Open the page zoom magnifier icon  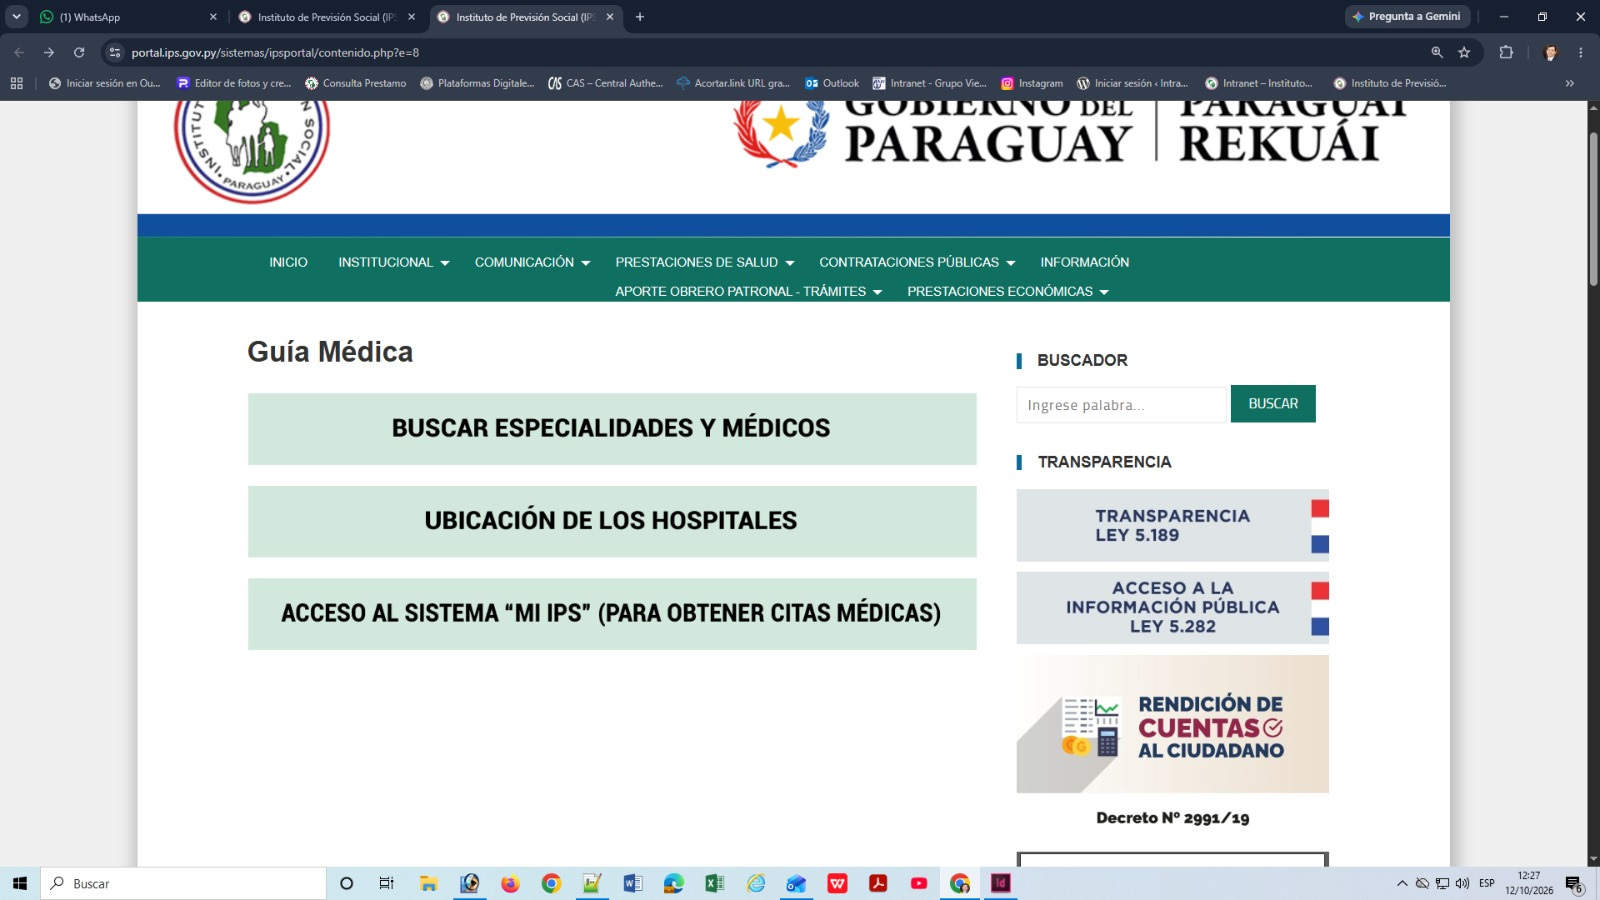1437,52
